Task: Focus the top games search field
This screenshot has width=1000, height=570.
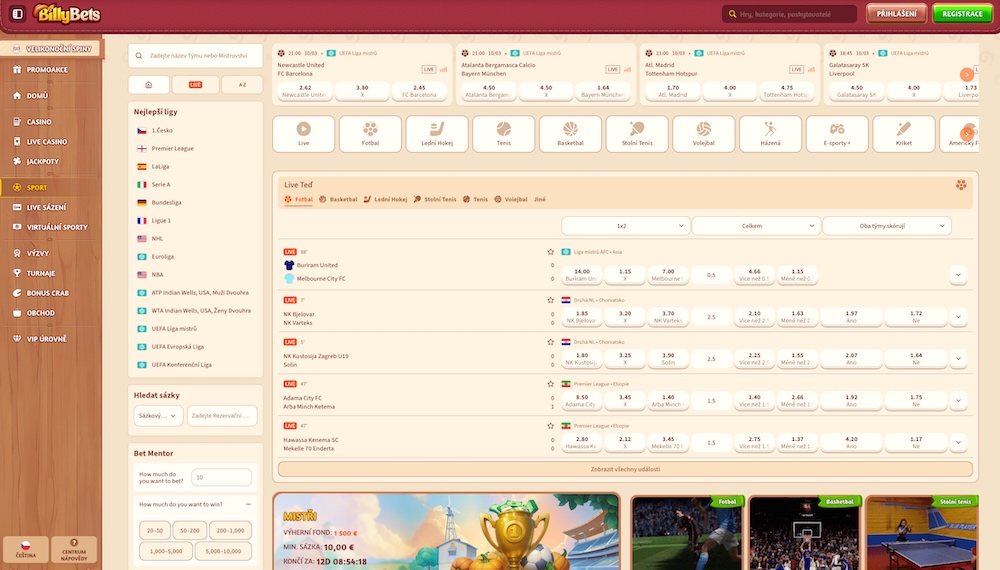Action: (790, 13)
